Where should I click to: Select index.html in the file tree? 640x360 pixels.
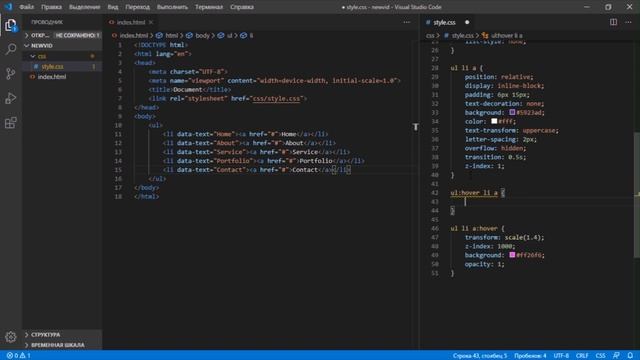62,77
